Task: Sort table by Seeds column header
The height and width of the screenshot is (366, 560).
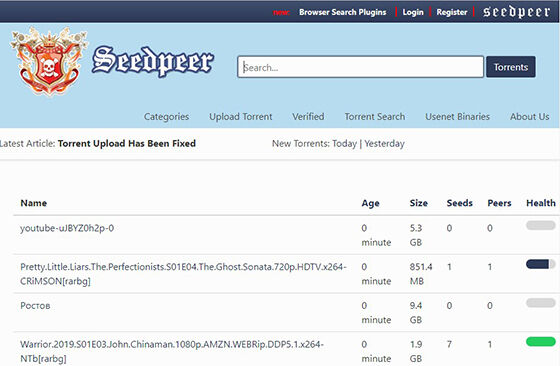Action: coord(460,203)
